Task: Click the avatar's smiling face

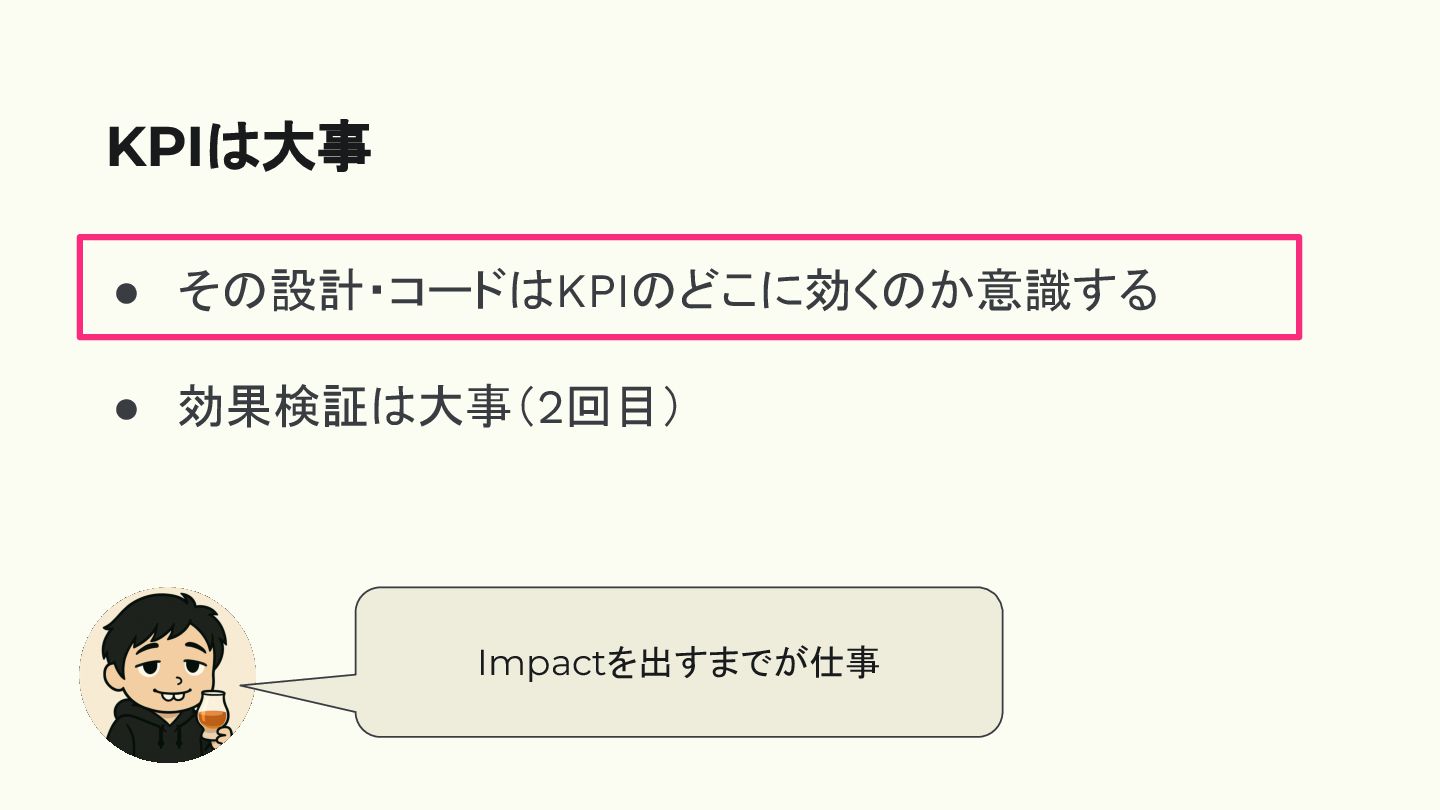Action: 168,672
